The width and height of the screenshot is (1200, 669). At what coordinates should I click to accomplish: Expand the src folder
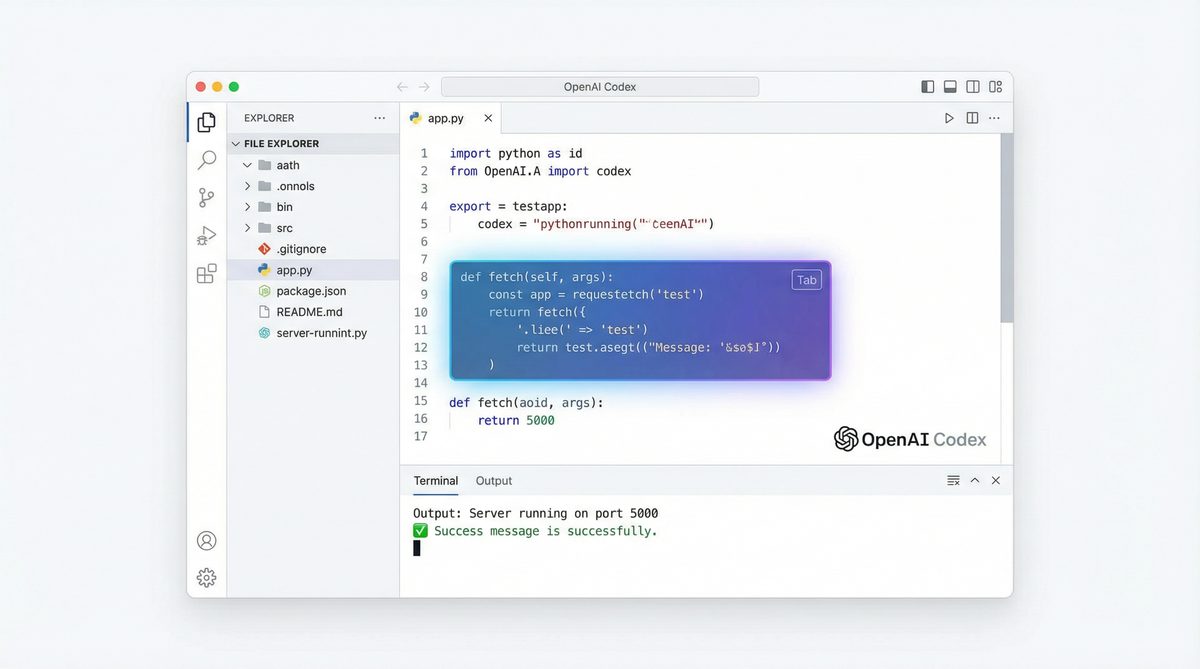tap(247, 227)
